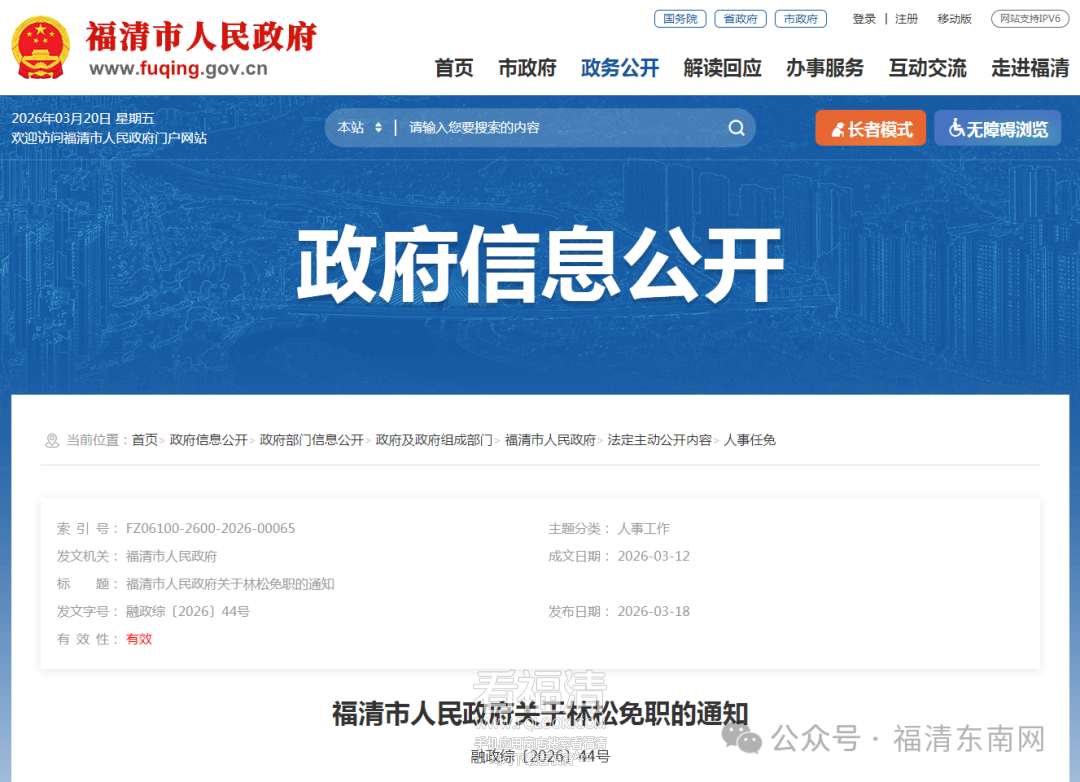
Task: Click the search input field
Action: pos(561,127)
